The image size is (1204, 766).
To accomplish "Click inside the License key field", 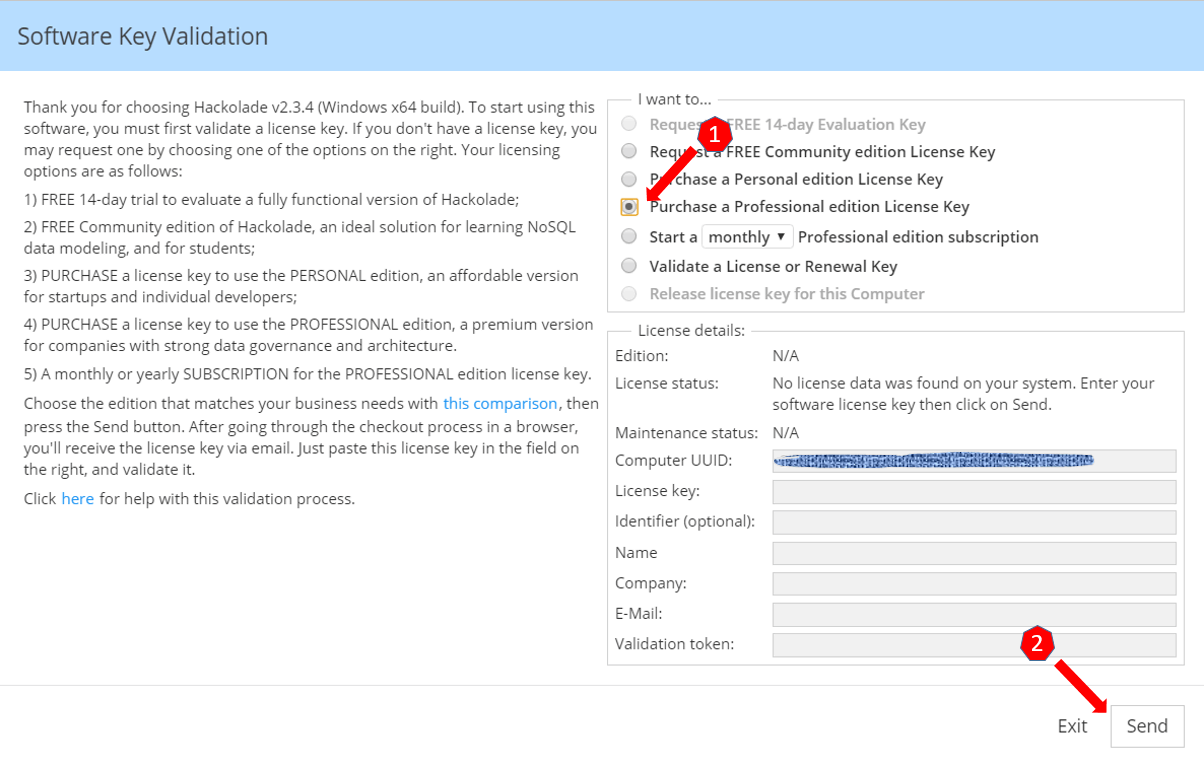I will pos(973,491).
